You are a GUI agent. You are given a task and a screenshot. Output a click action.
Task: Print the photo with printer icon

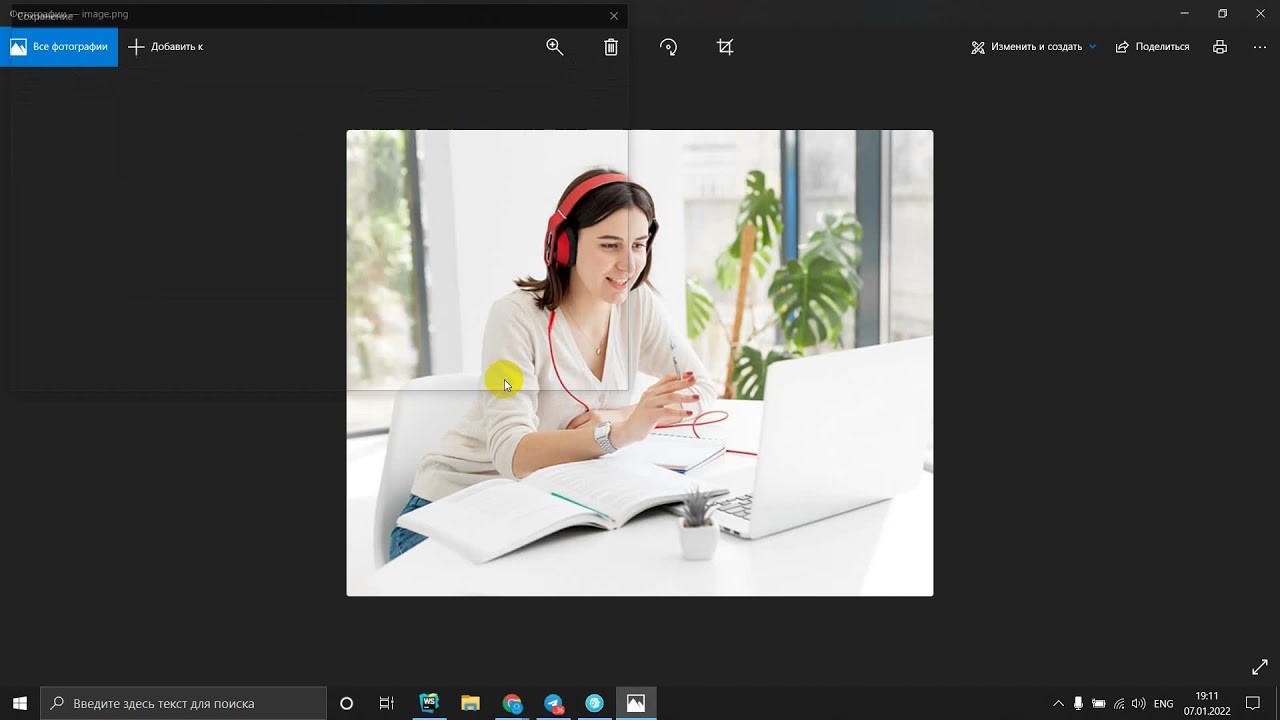click(1220, 47)
